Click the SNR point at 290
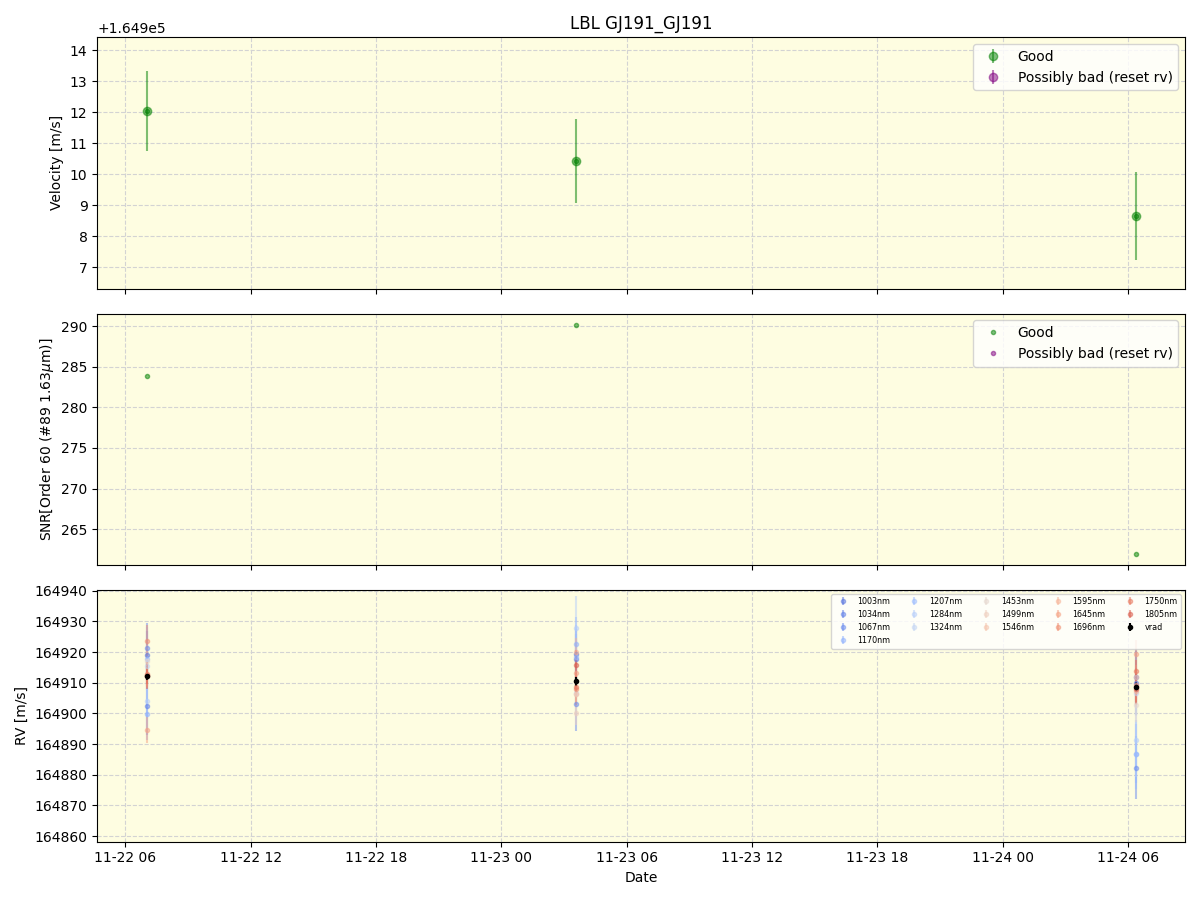 [576, 325]
